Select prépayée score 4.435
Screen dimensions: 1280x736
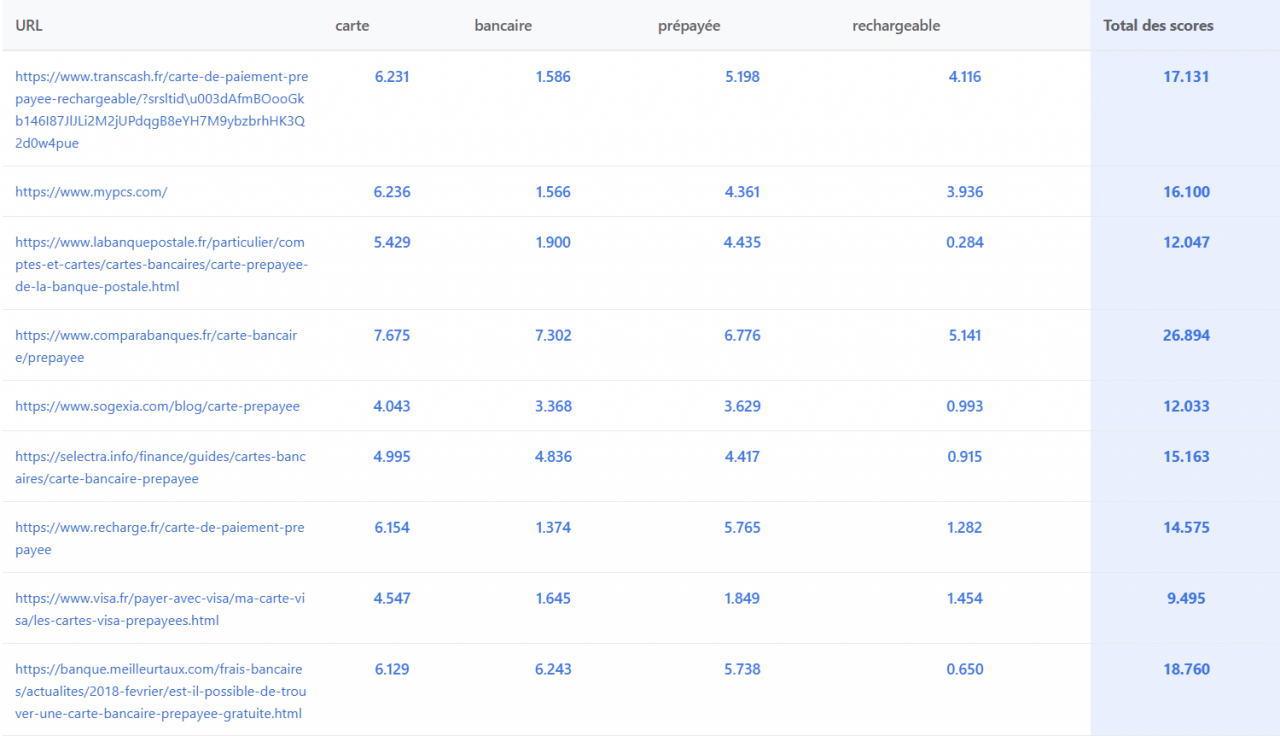click(742, 242)
